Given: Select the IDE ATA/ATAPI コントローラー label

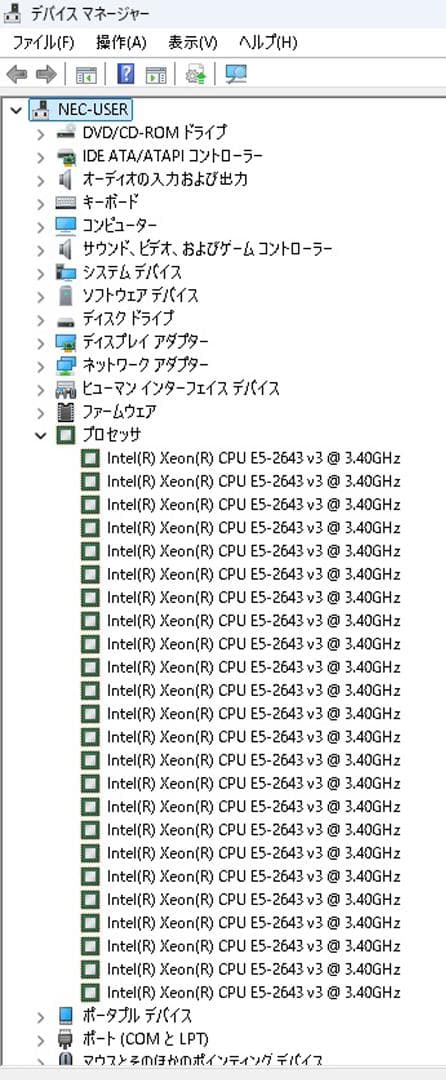Looking at the screenshot, I should pos(172,156).
